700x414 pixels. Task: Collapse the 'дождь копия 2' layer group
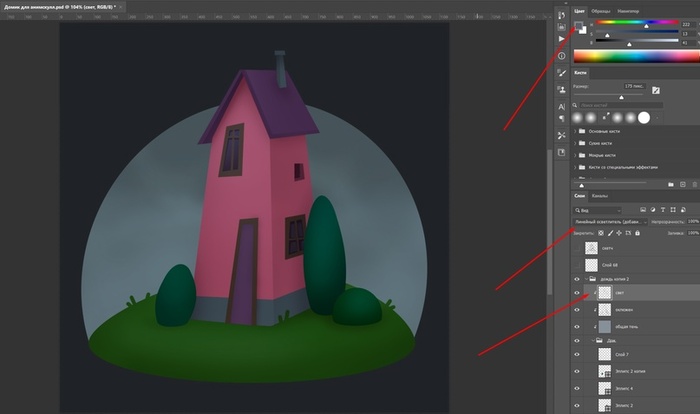[588, 279]
